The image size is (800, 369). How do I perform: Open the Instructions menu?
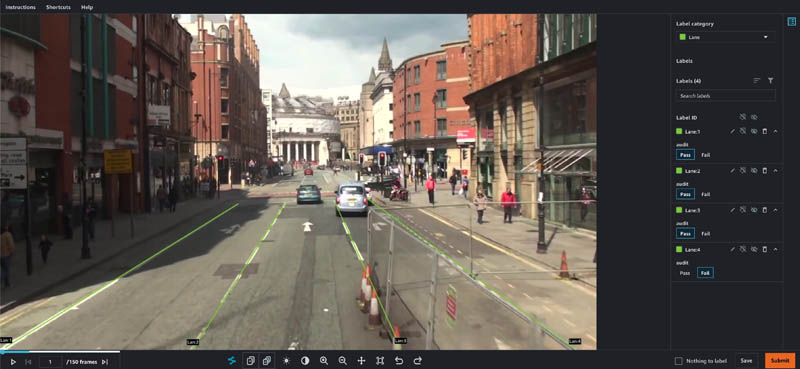pos(20,8)
